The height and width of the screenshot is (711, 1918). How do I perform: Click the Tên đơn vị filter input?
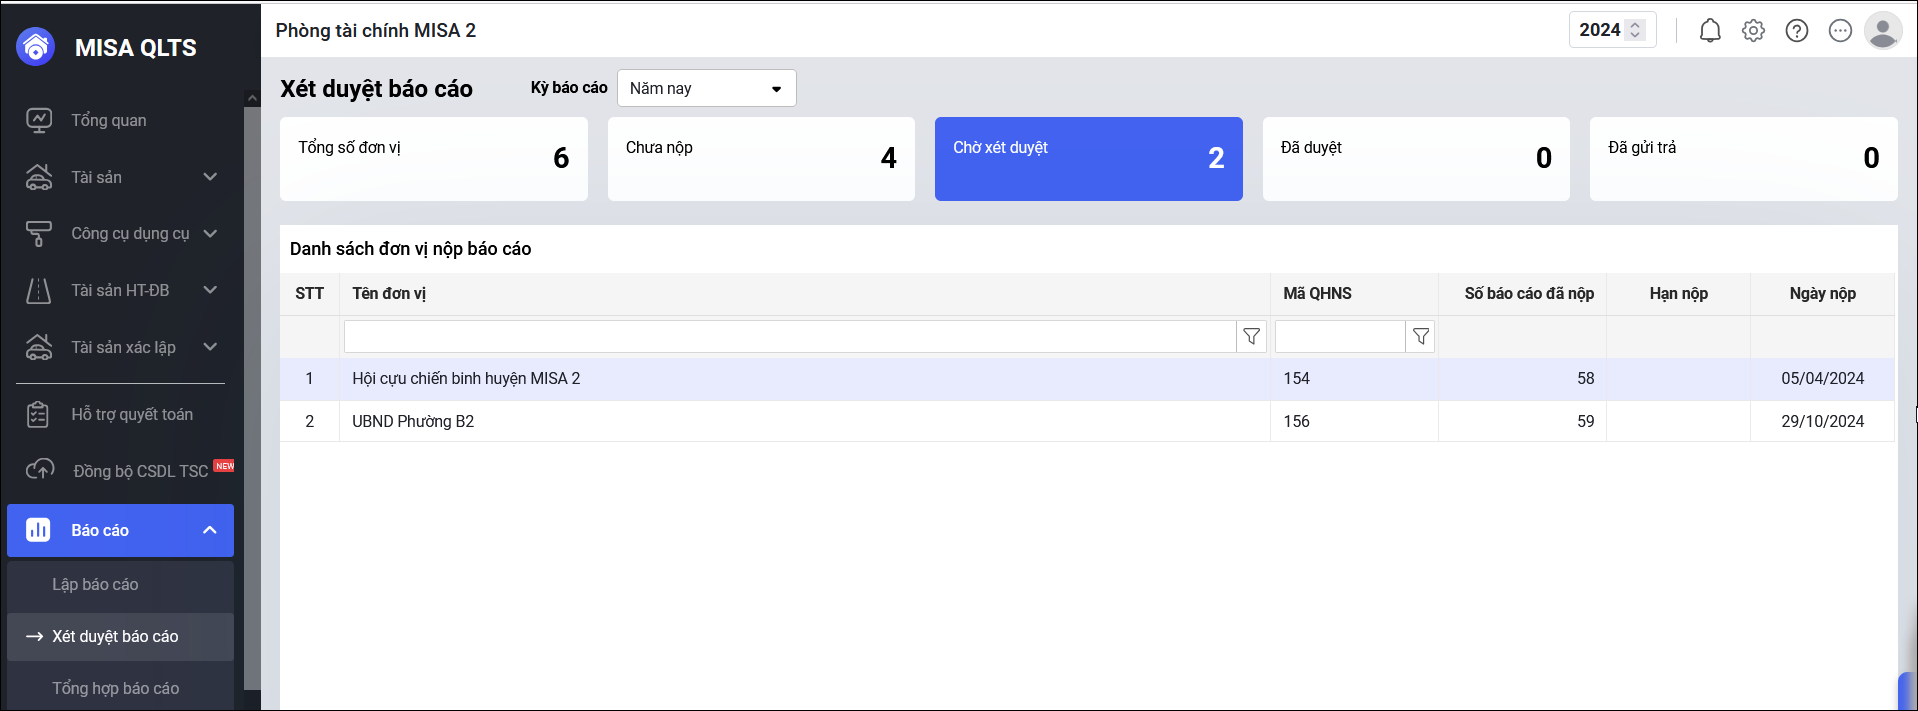[x=789, y=337]
